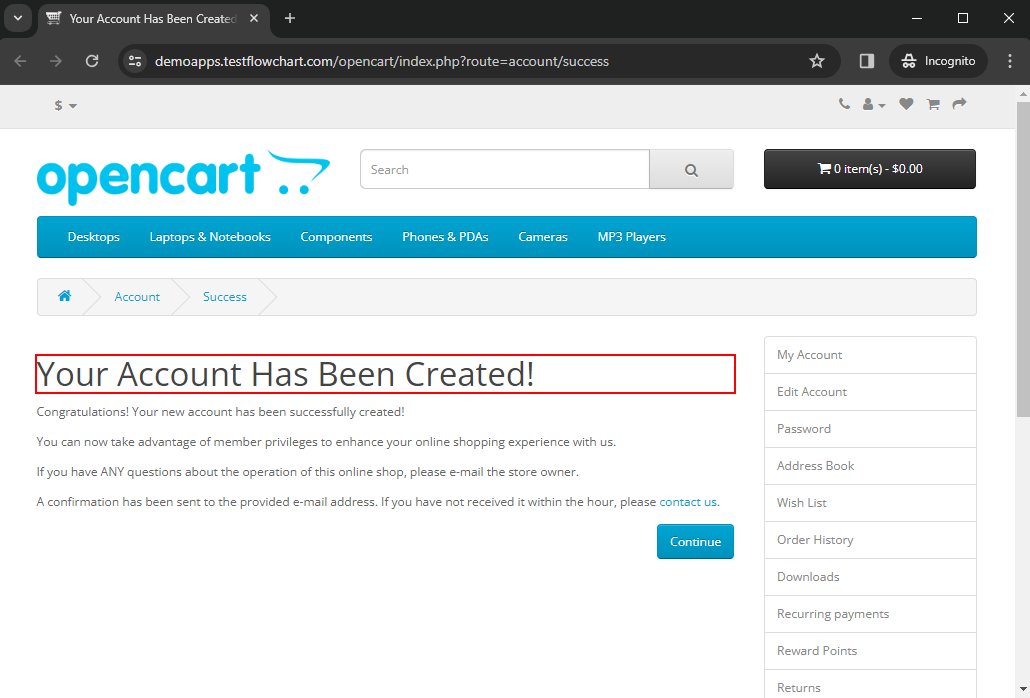Open the wish list heart icon
1030x698 pixels.
pos(906,104)
